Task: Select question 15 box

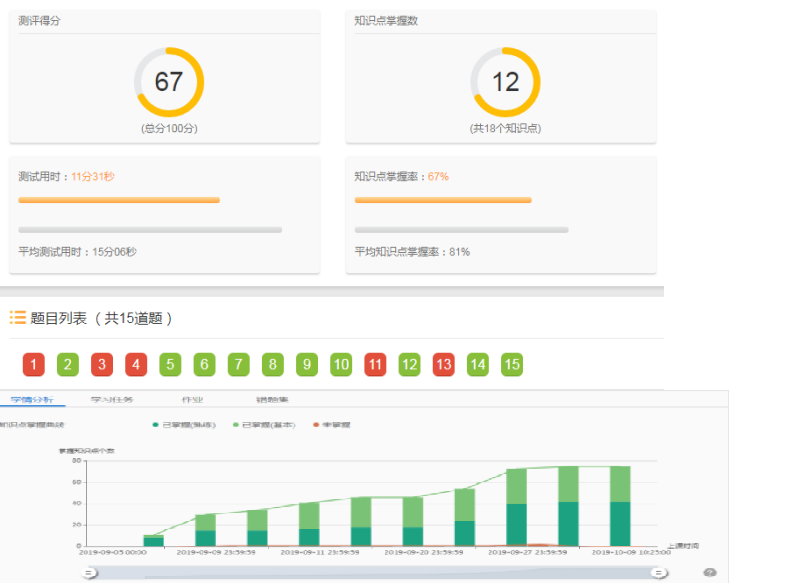Action: [x=511, y=365]
